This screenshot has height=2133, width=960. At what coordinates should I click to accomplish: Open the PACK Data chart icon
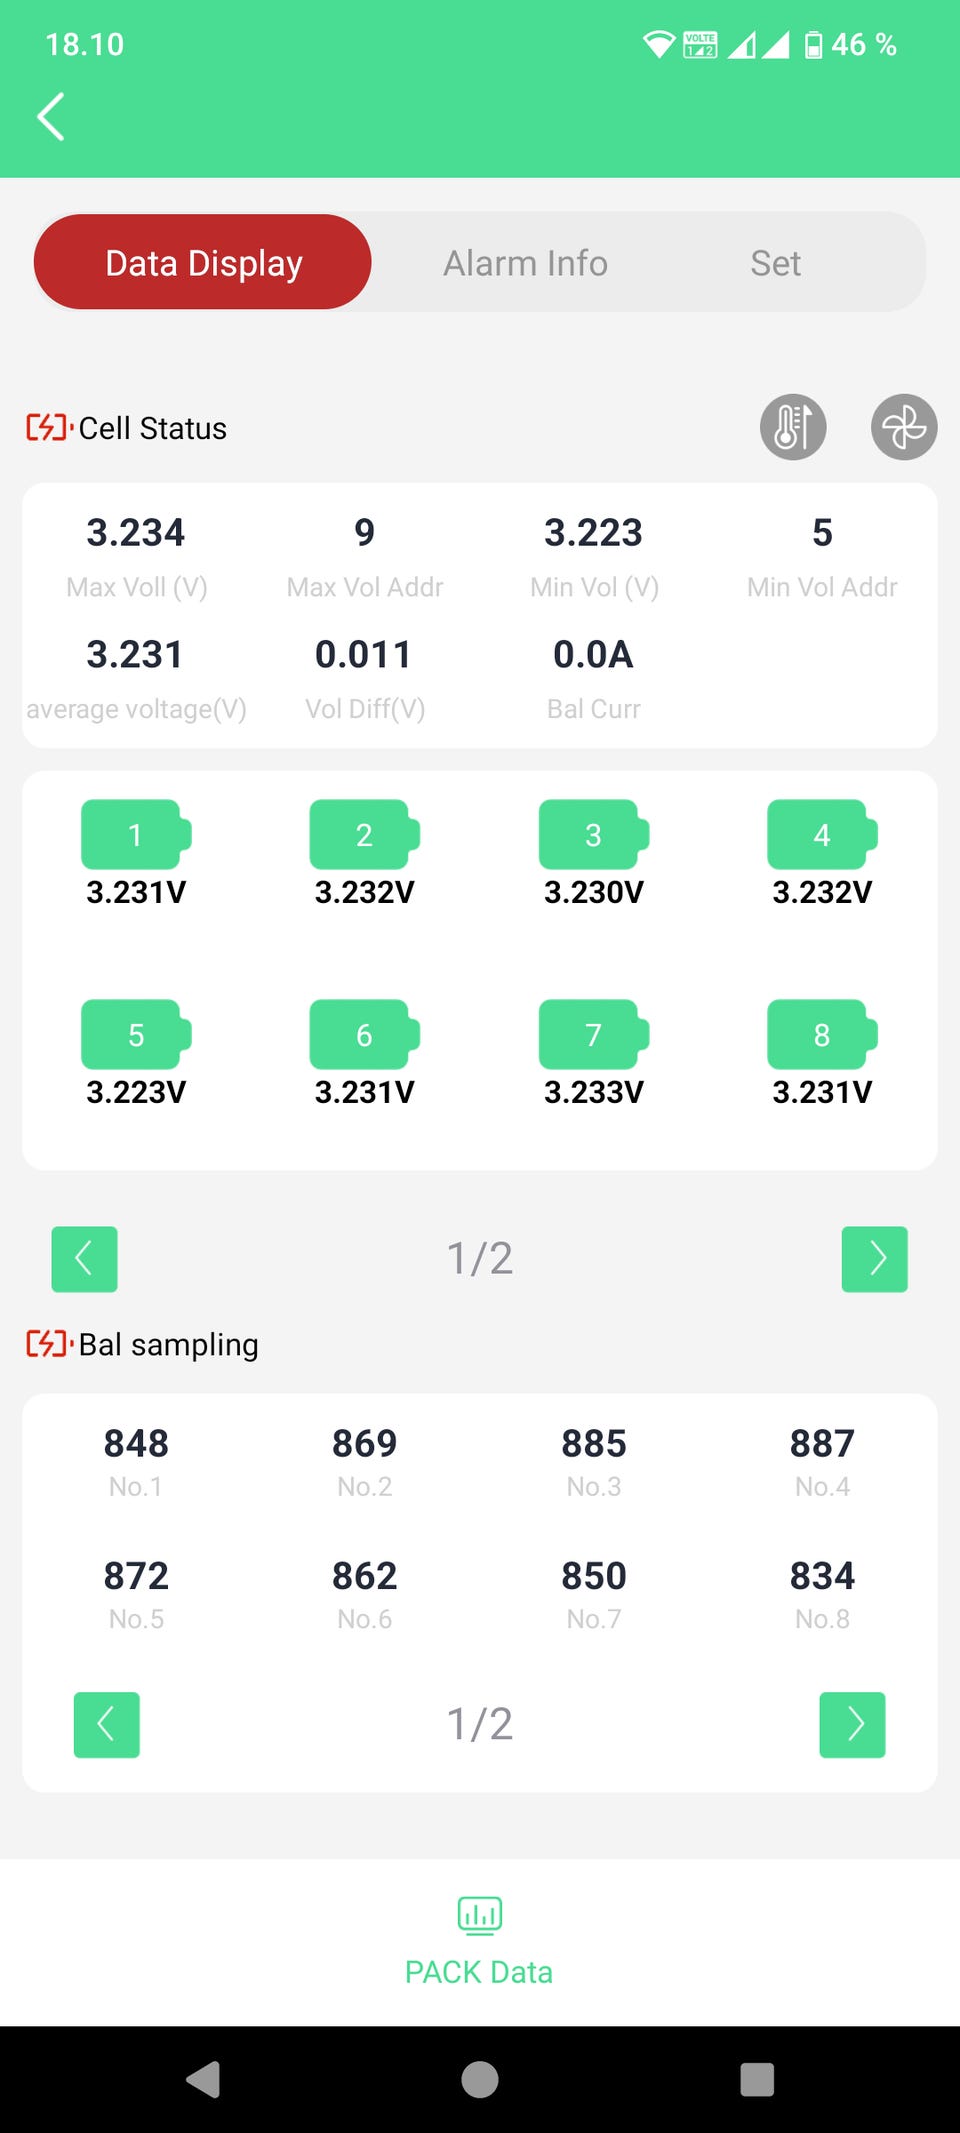[x=480, y=1915]
